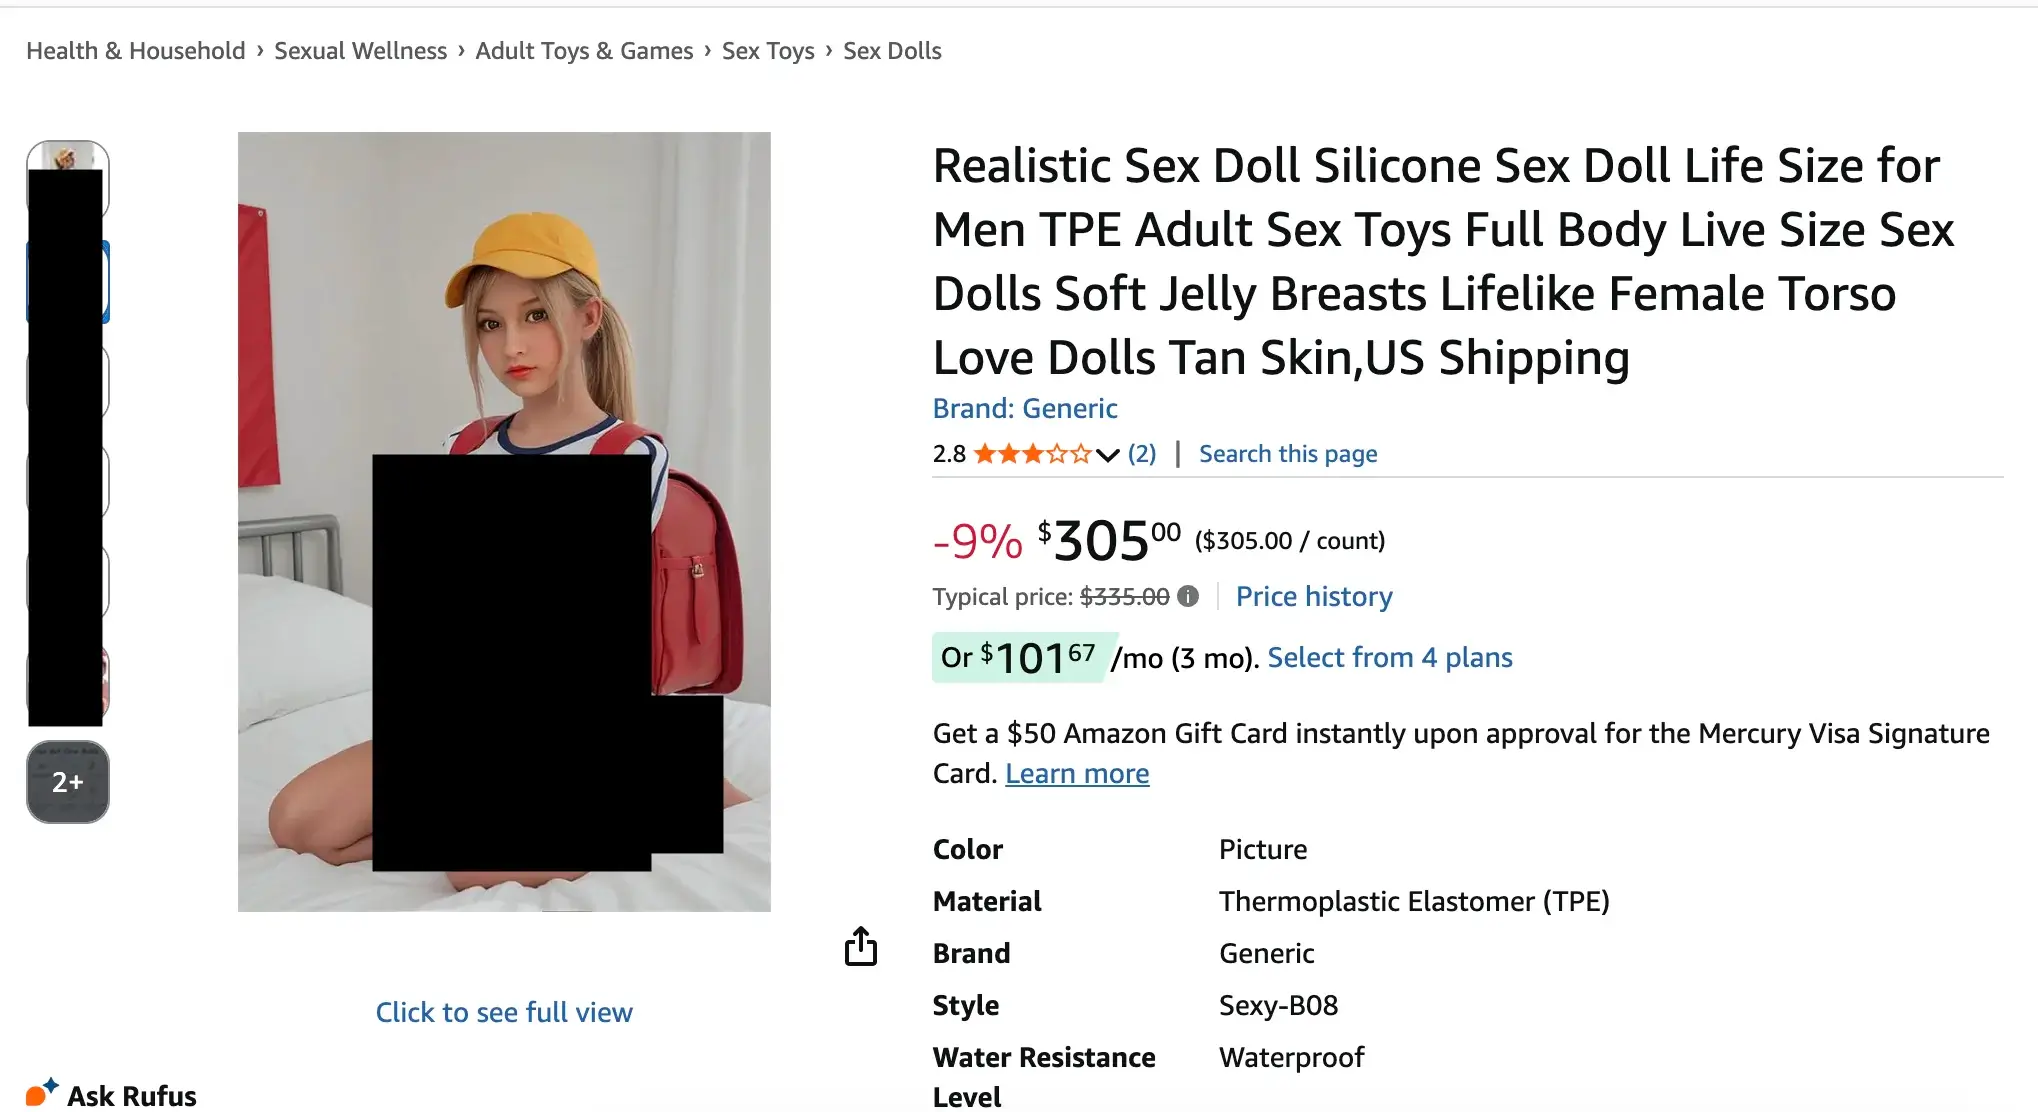Viewport: 2038px width, 1112px height.
Task: Click the last breadcrumb category link
Action: 892,51
